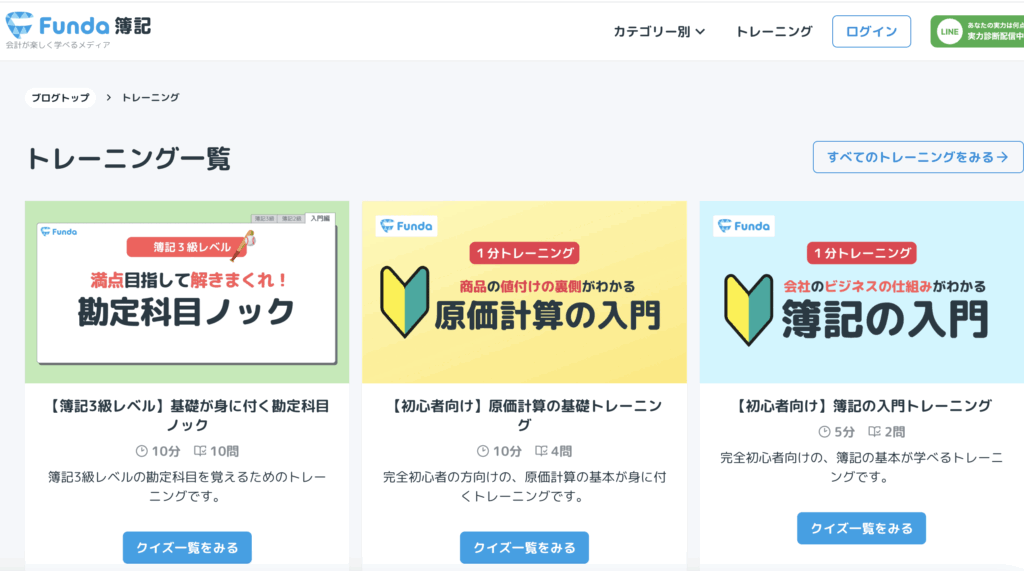This screenshot has height=571, width=1024.
Task: Click the beginner leaf mark on 原価計算の入門
Action: click(x=405, y=300)
